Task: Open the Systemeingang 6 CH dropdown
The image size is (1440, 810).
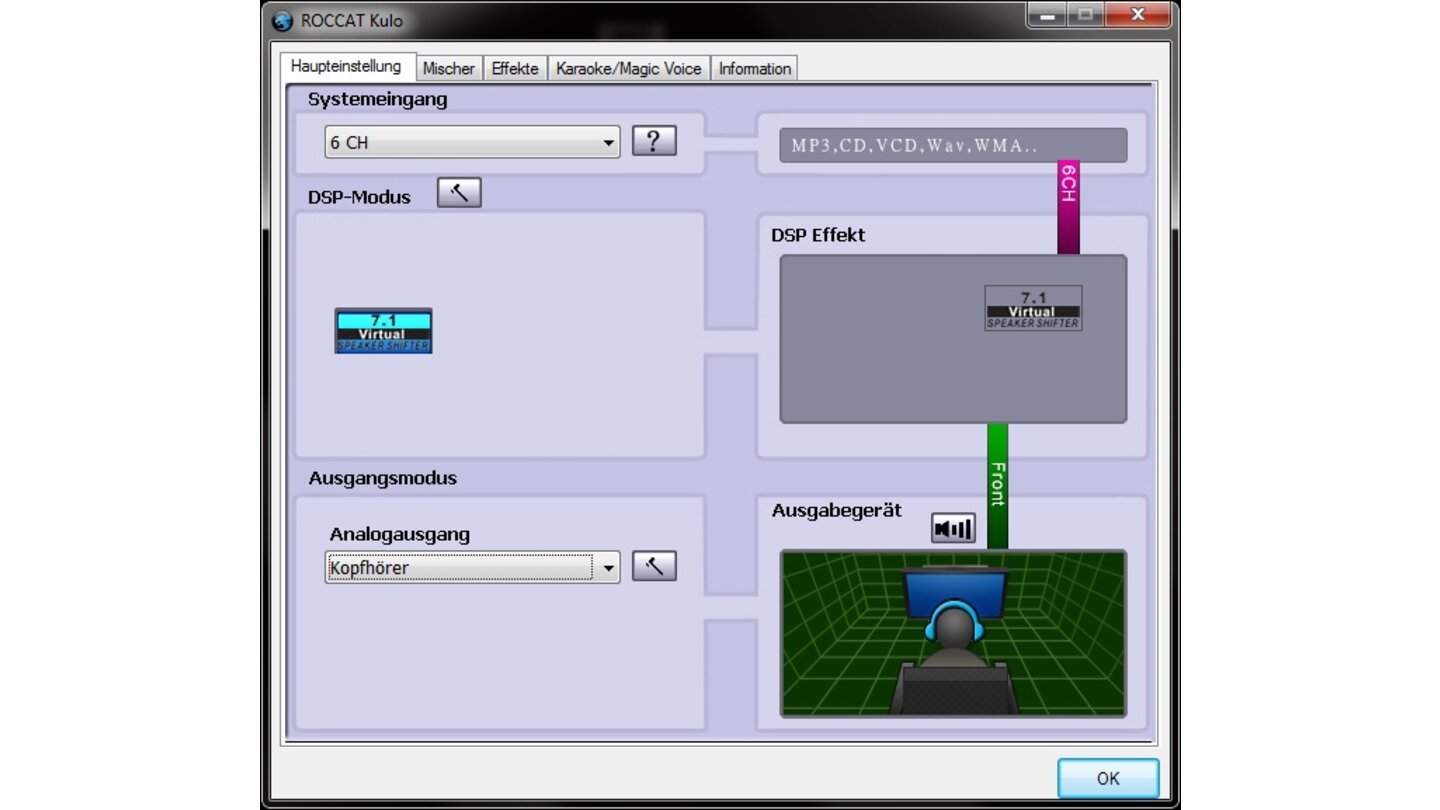Action: pos(472,143)
